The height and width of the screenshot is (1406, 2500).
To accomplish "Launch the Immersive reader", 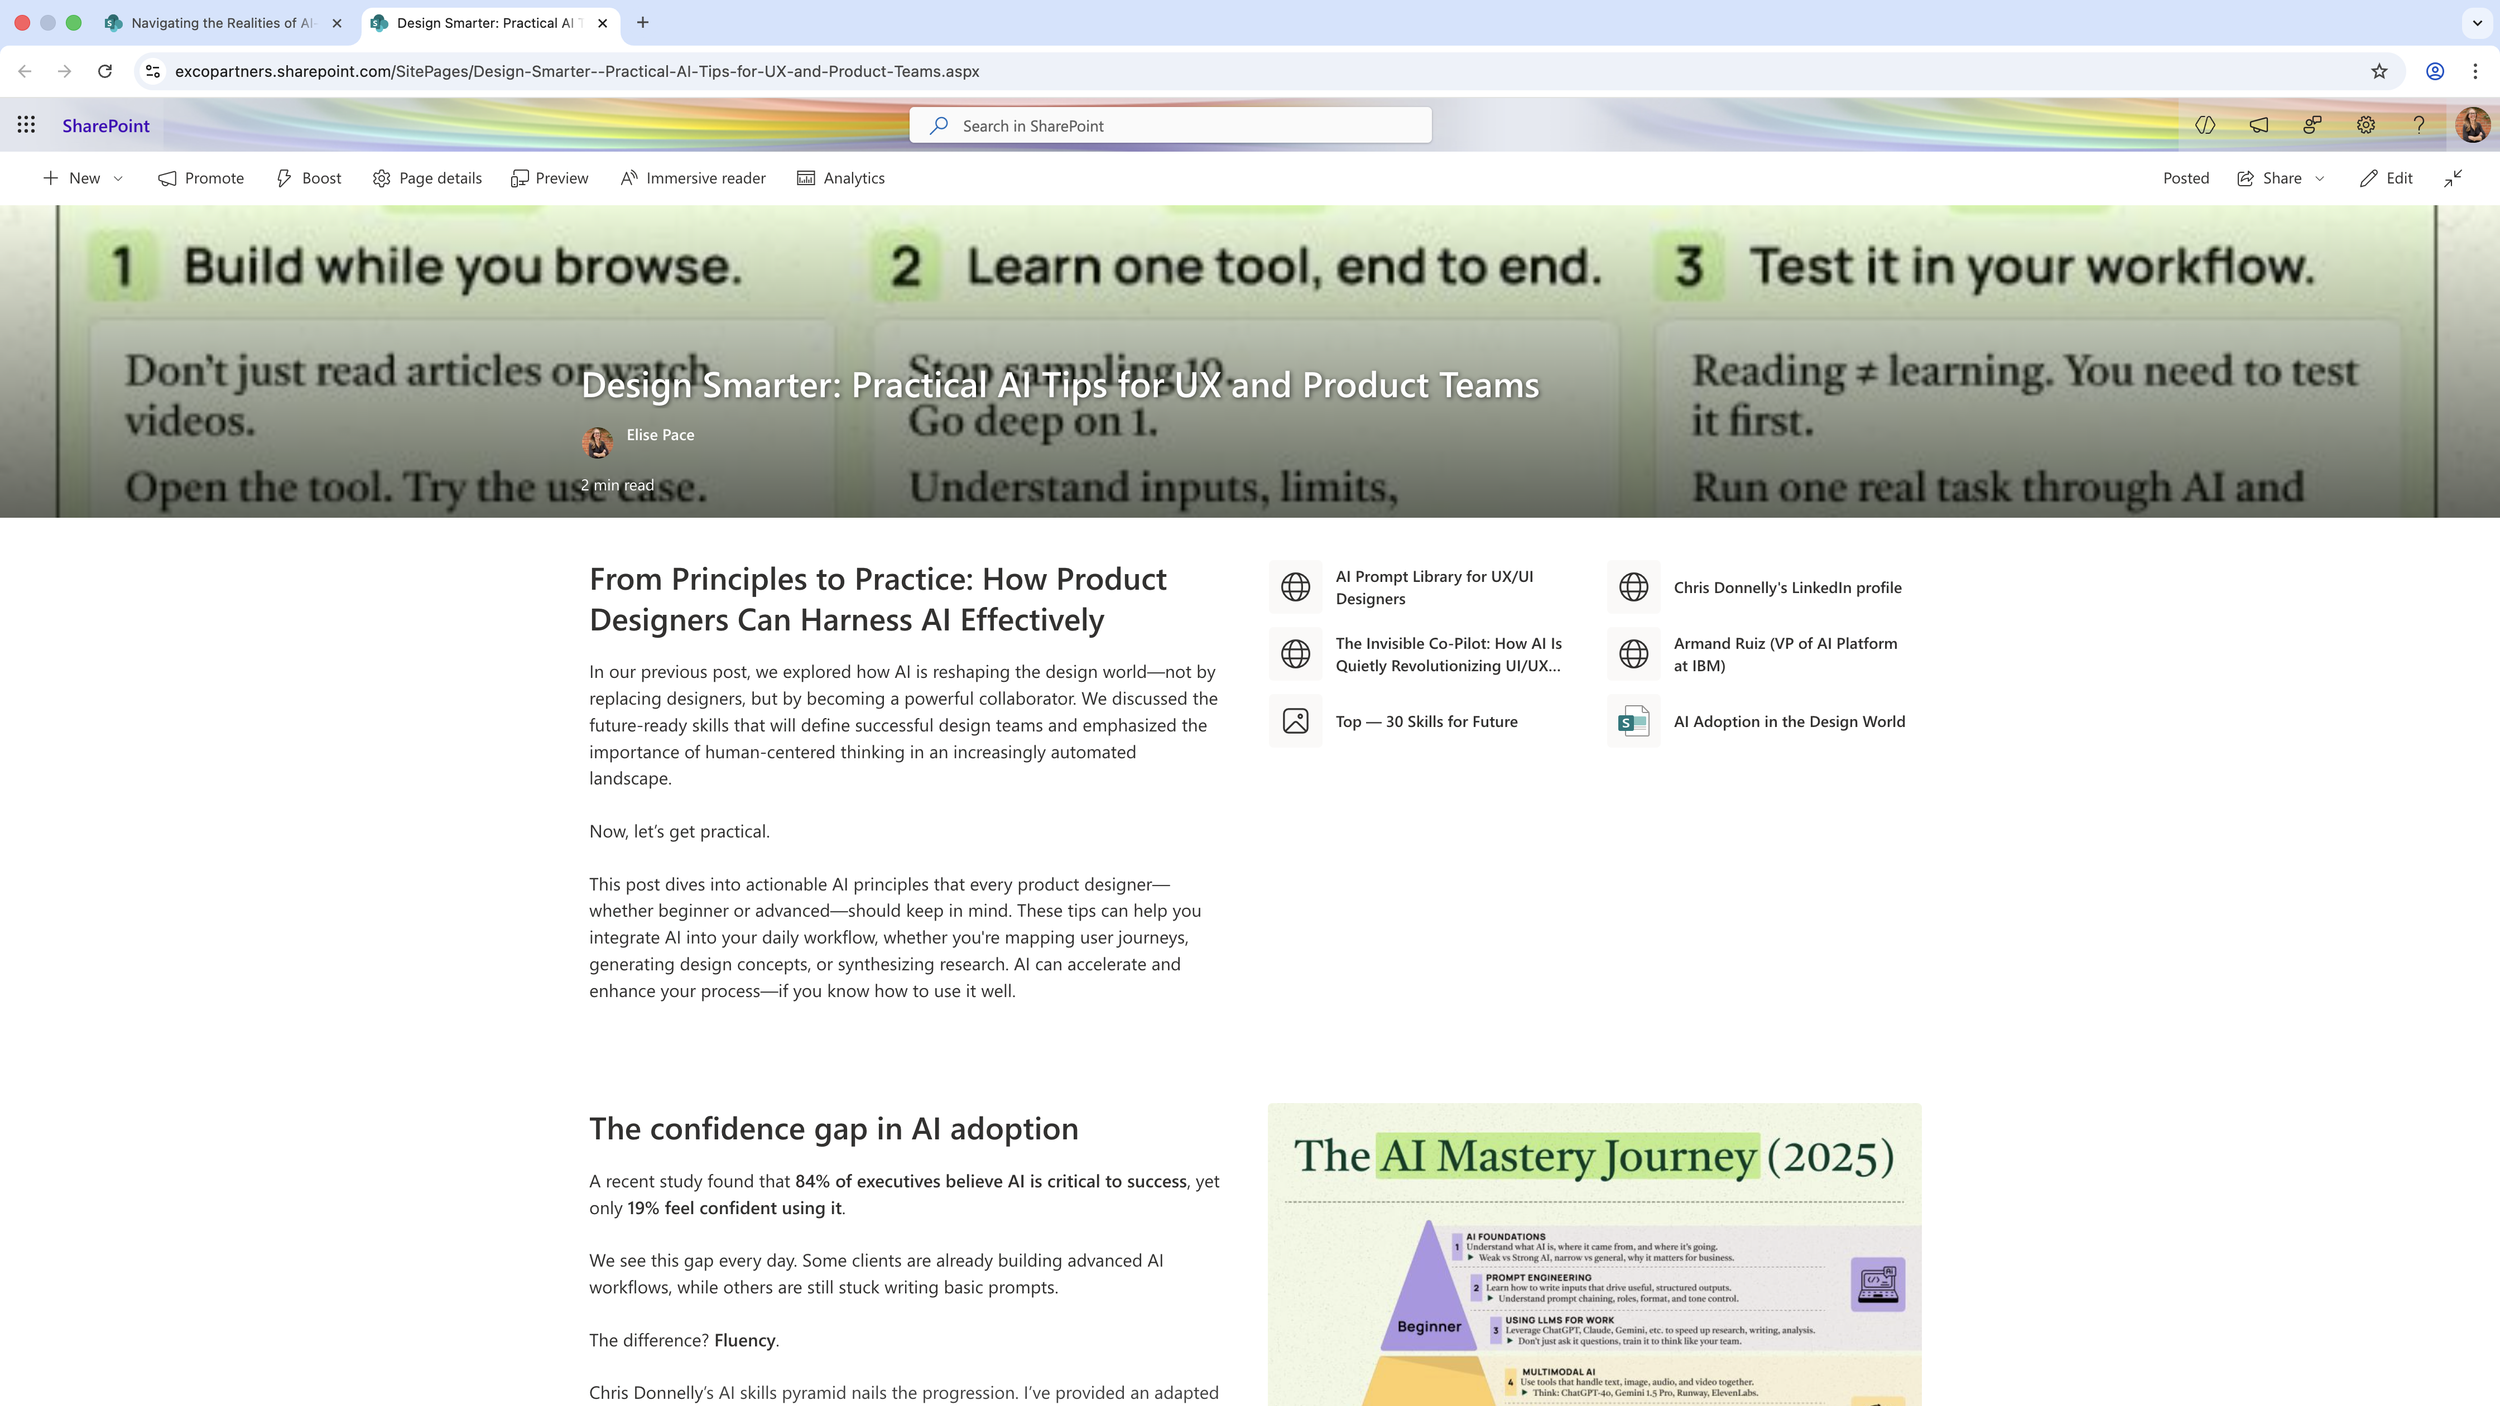I will tap(693, 178).
